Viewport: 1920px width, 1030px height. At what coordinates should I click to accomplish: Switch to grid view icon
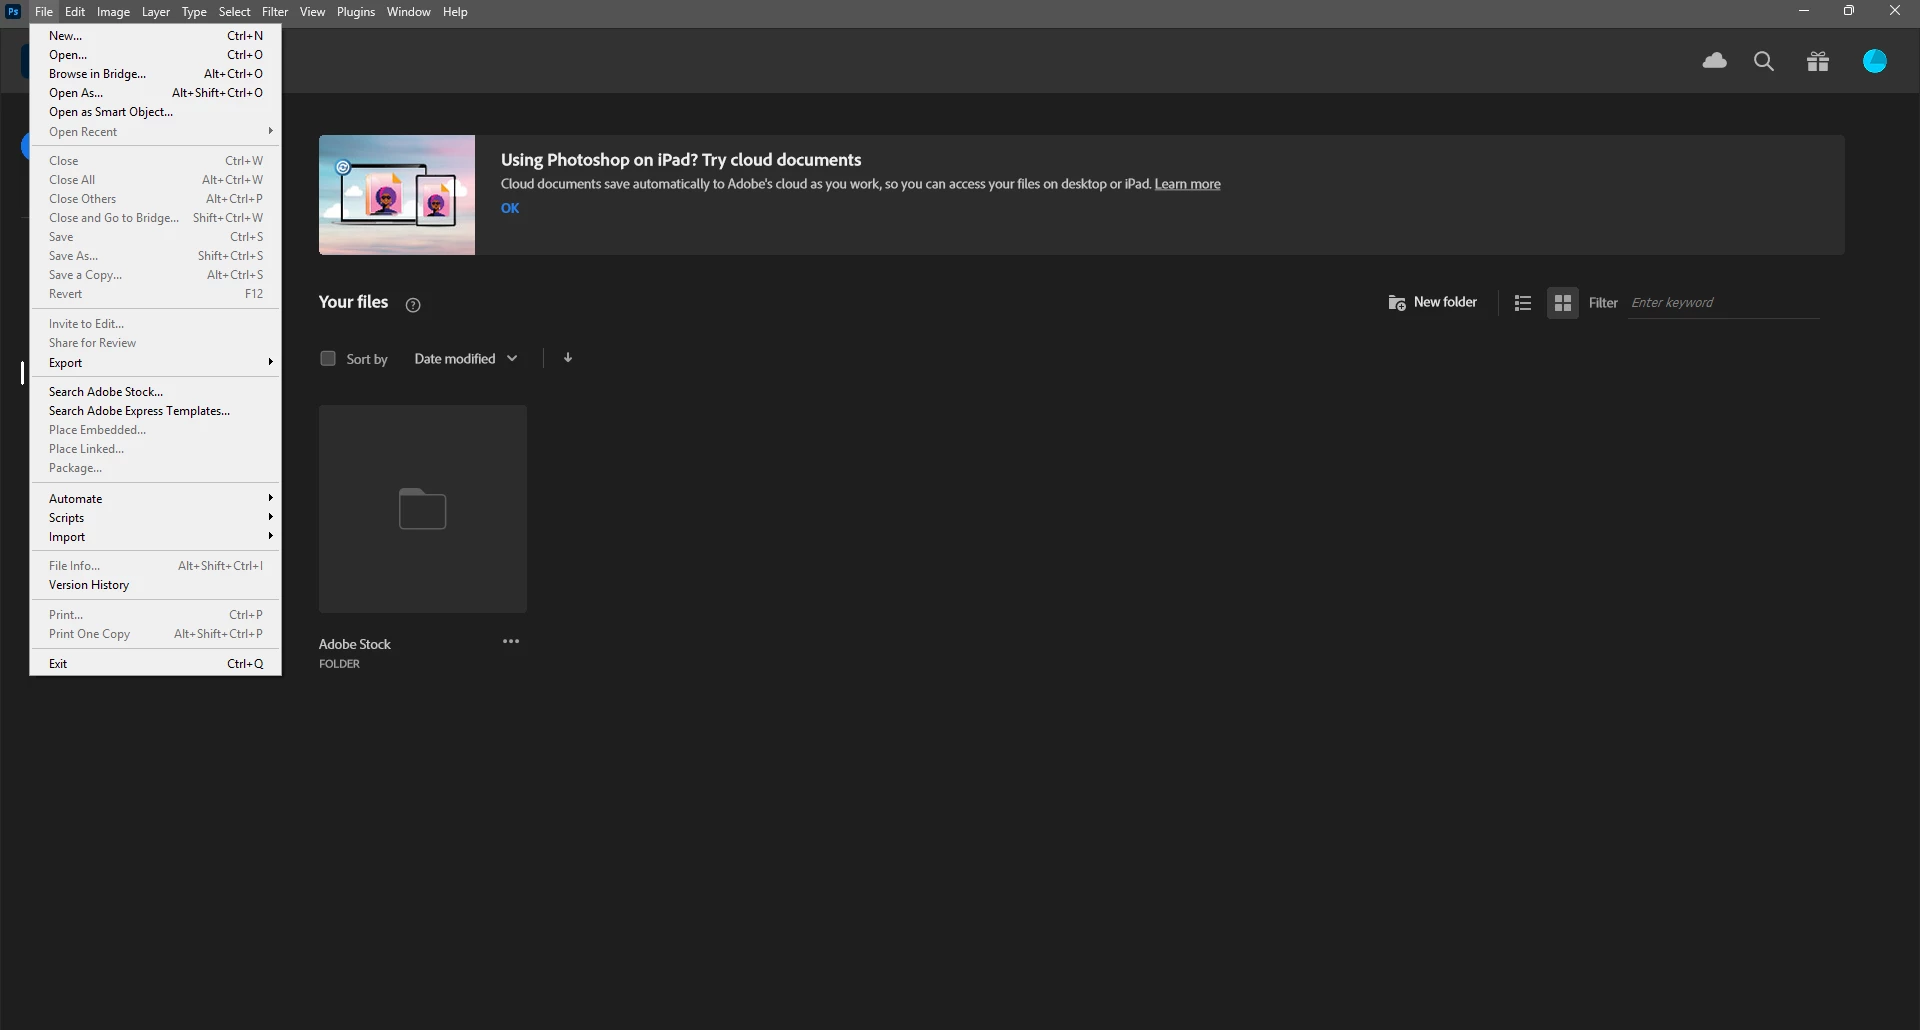pyautogui.click(x=1563, y=303)
